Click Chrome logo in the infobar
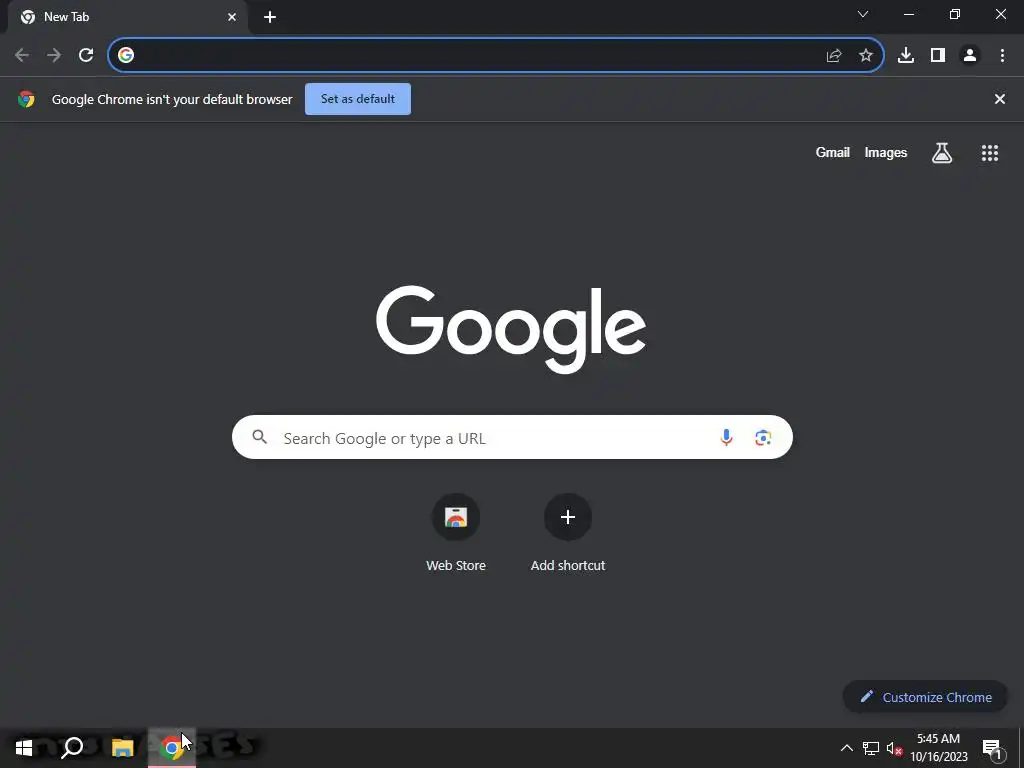Image resolution: width=1024 pixels, height=768 pixels. 26,99
